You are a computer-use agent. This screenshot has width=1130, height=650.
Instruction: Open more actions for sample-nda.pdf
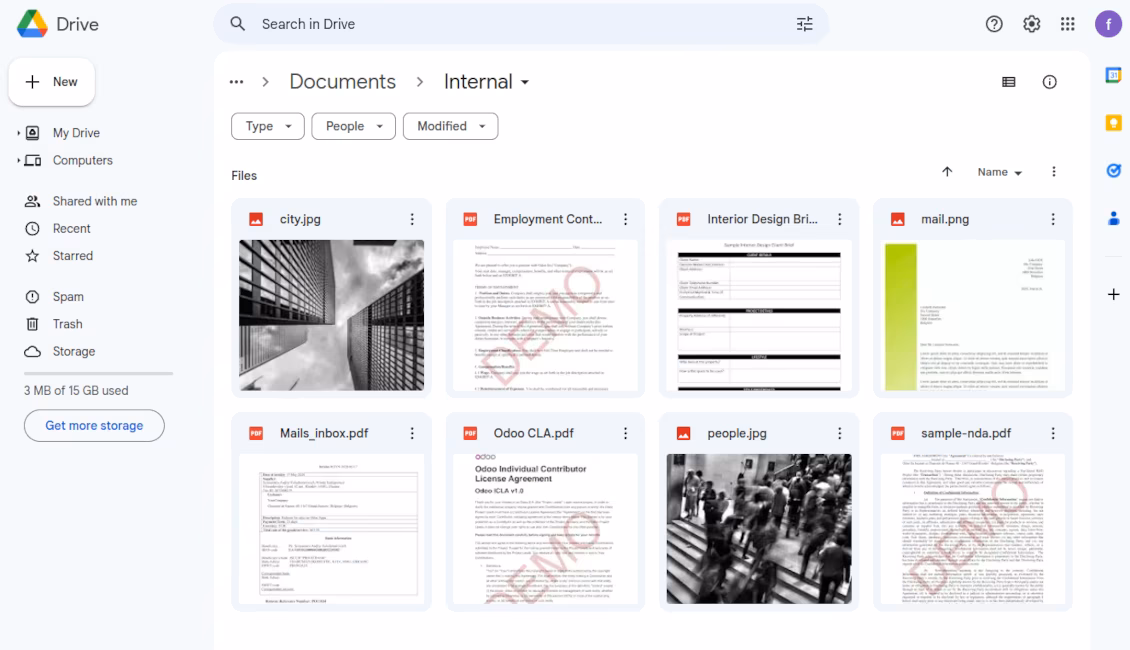pos(1053,433)
